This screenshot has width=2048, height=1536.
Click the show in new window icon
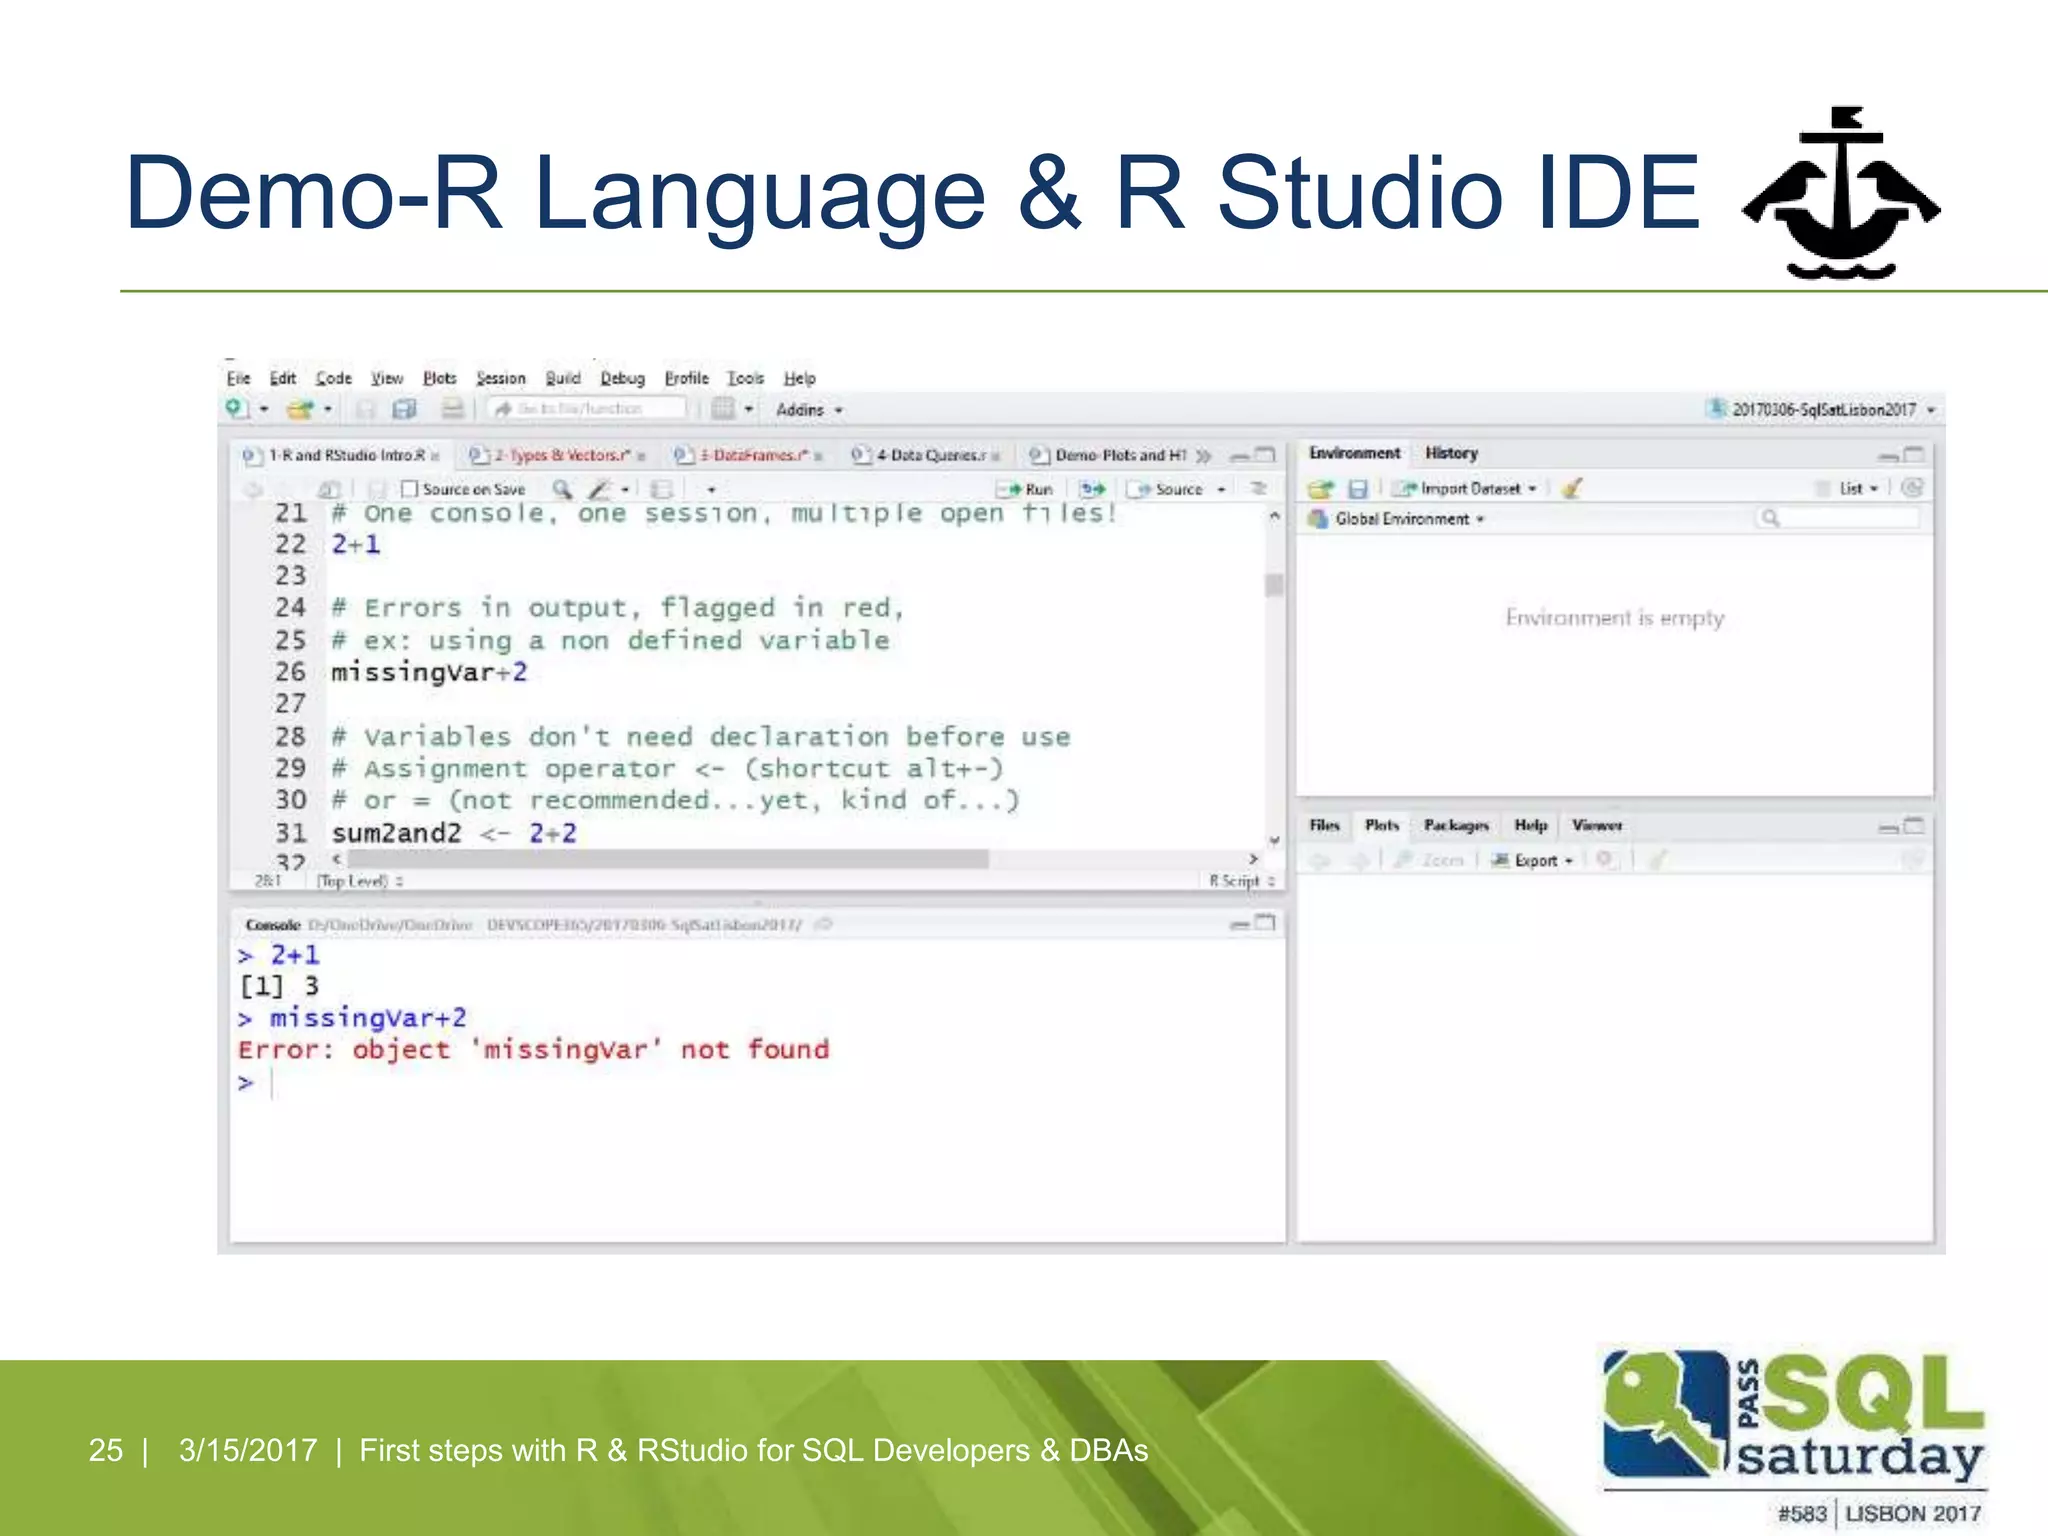(x=329, y=489)
